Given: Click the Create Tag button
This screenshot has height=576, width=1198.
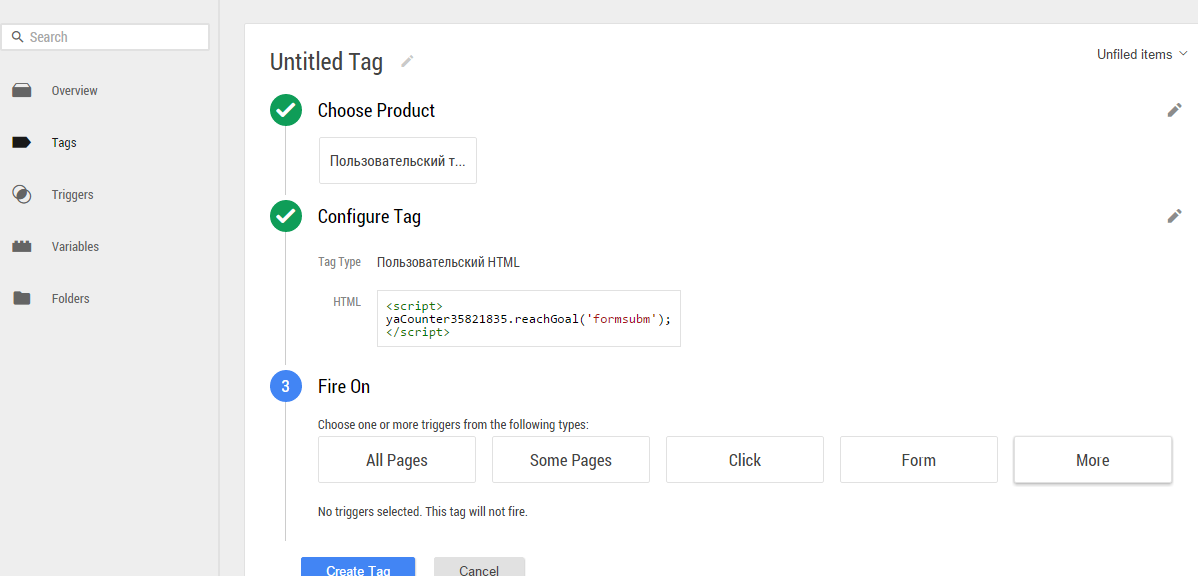Looking at the screenshot, I should click(x=358, y=567).
